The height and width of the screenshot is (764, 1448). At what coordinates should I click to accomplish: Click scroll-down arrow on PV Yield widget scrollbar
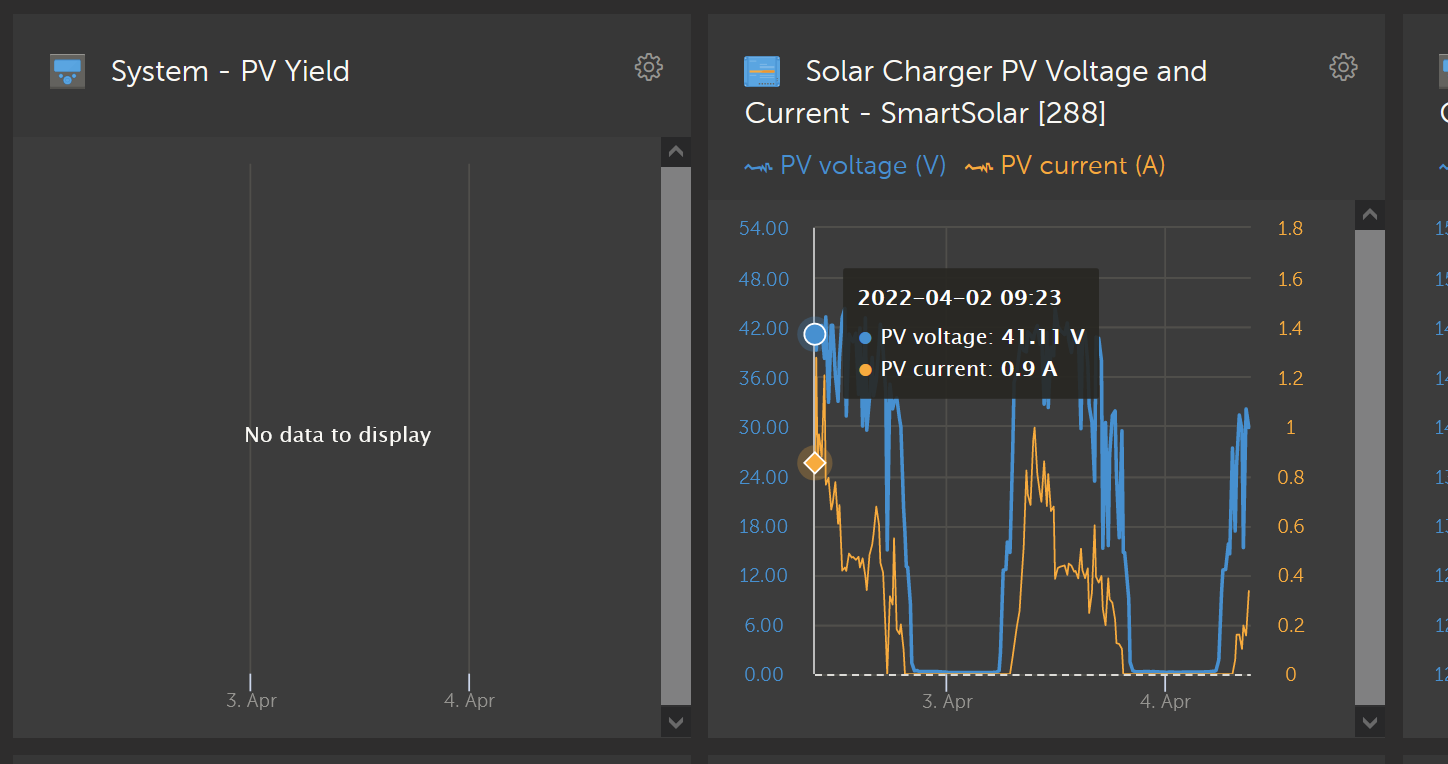pos(676,722)
